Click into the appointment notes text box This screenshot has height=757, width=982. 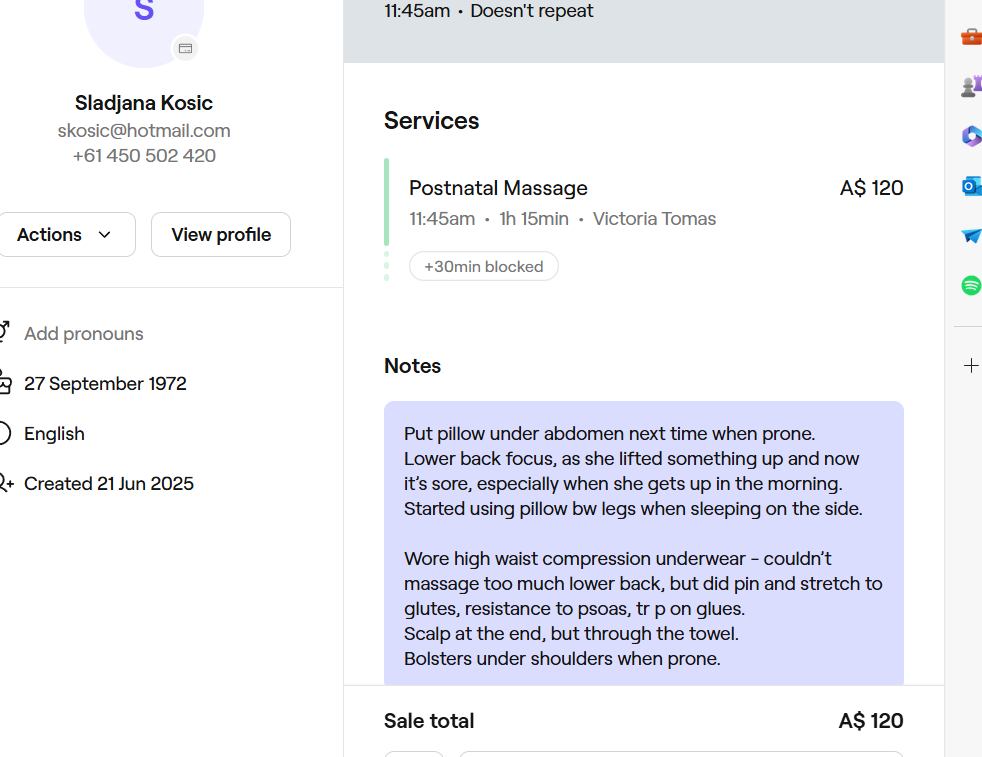pos(643,545)
